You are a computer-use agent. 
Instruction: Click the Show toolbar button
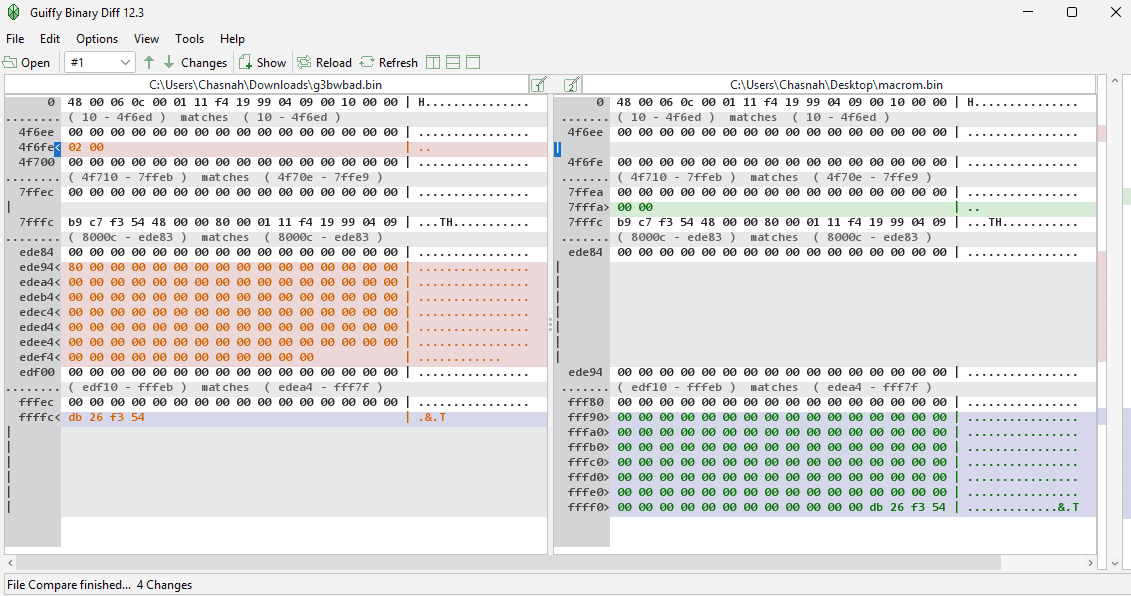(263, 63)
